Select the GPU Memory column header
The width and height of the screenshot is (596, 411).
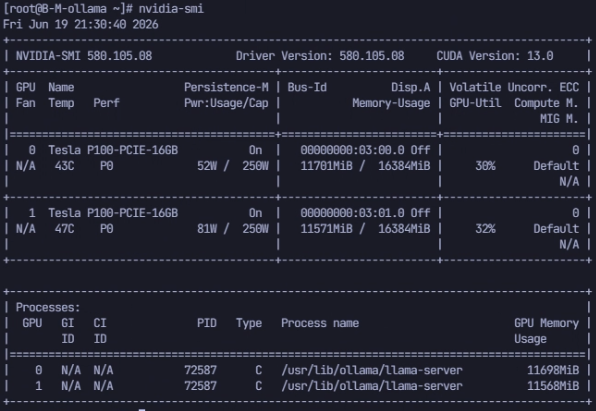tap(546, 323)
